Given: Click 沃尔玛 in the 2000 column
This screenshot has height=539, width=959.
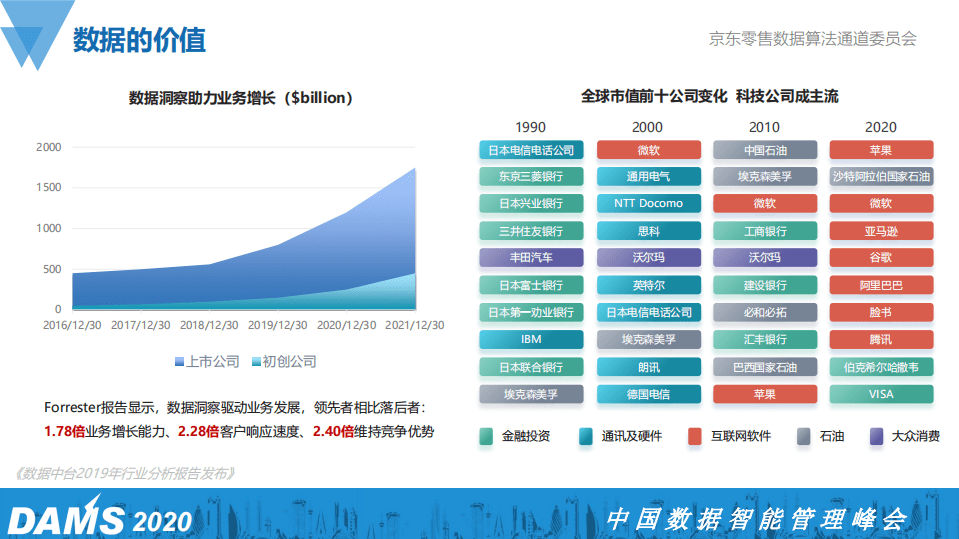Looking at the screenshot, I should click(648, 258).
